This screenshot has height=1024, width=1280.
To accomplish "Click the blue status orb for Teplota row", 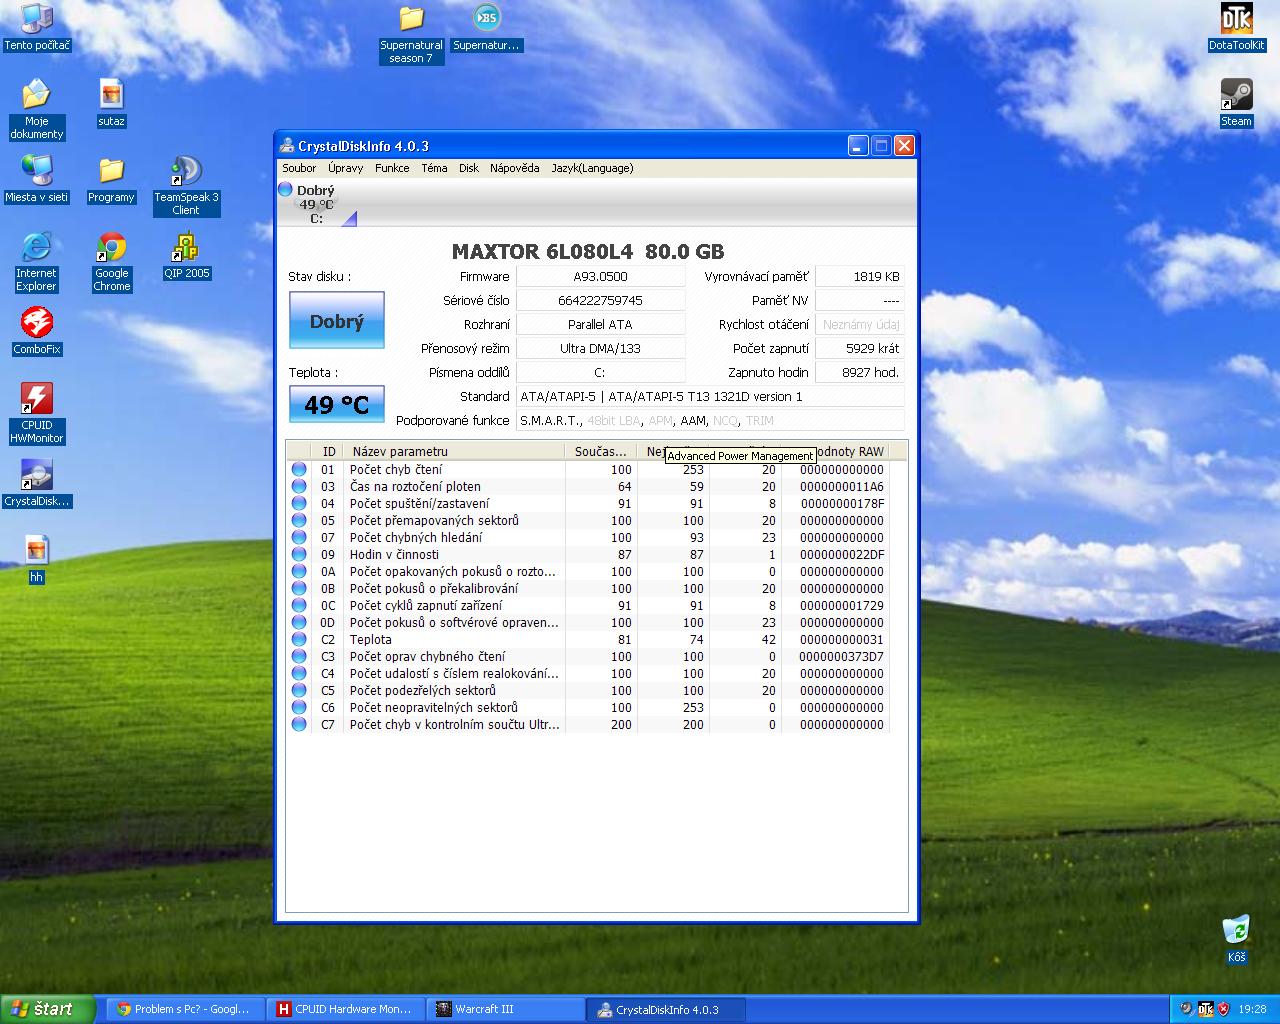I will coord(299,640).
